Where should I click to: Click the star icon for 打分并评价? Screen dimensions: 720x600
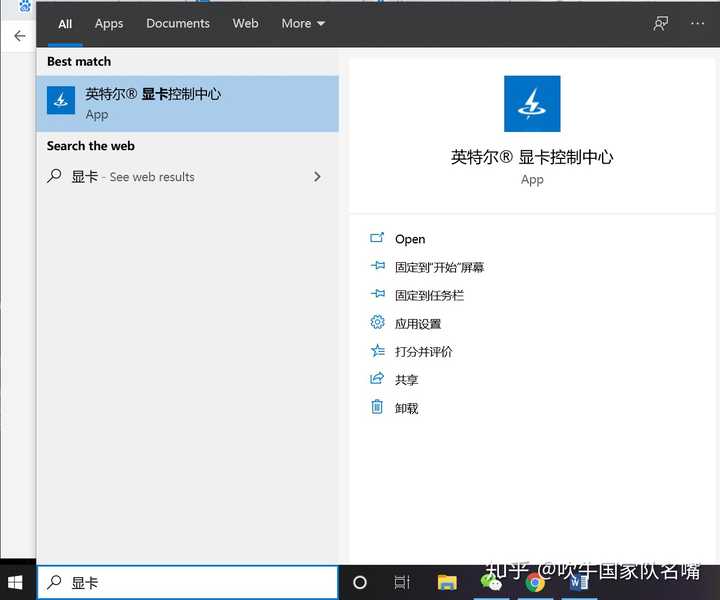377,351
